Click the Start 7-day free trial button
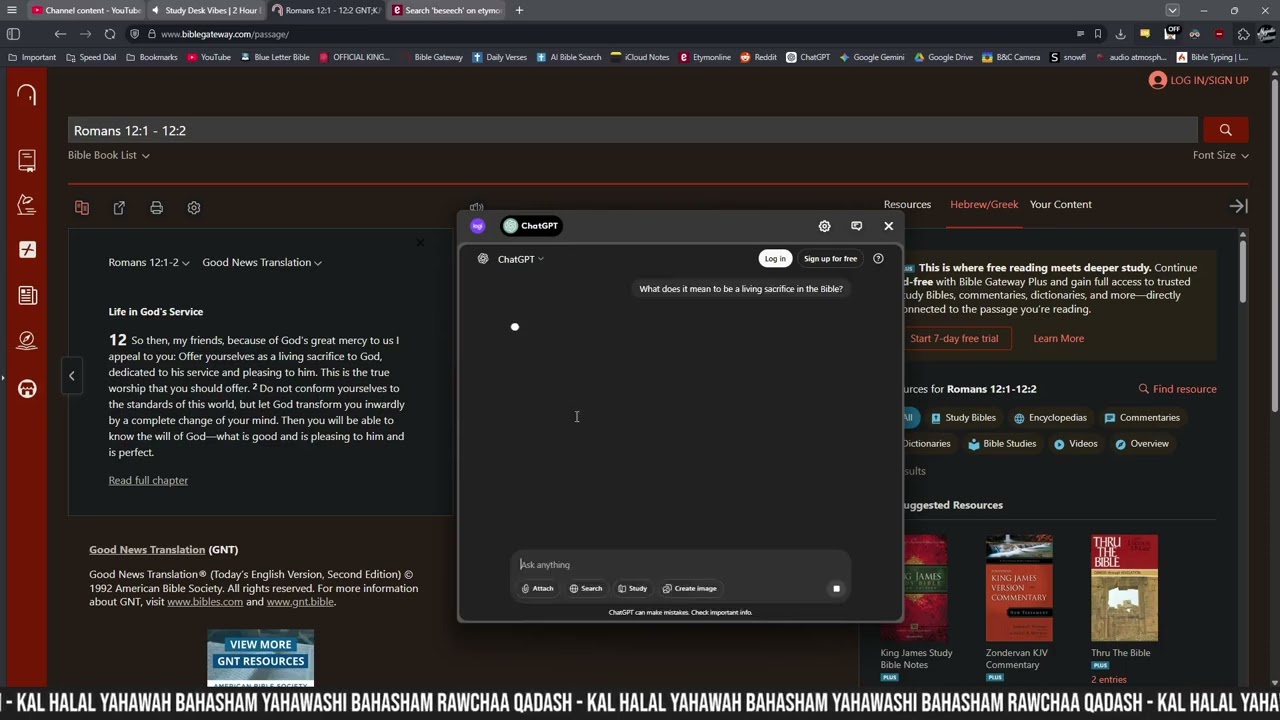 tap(954, 338)
